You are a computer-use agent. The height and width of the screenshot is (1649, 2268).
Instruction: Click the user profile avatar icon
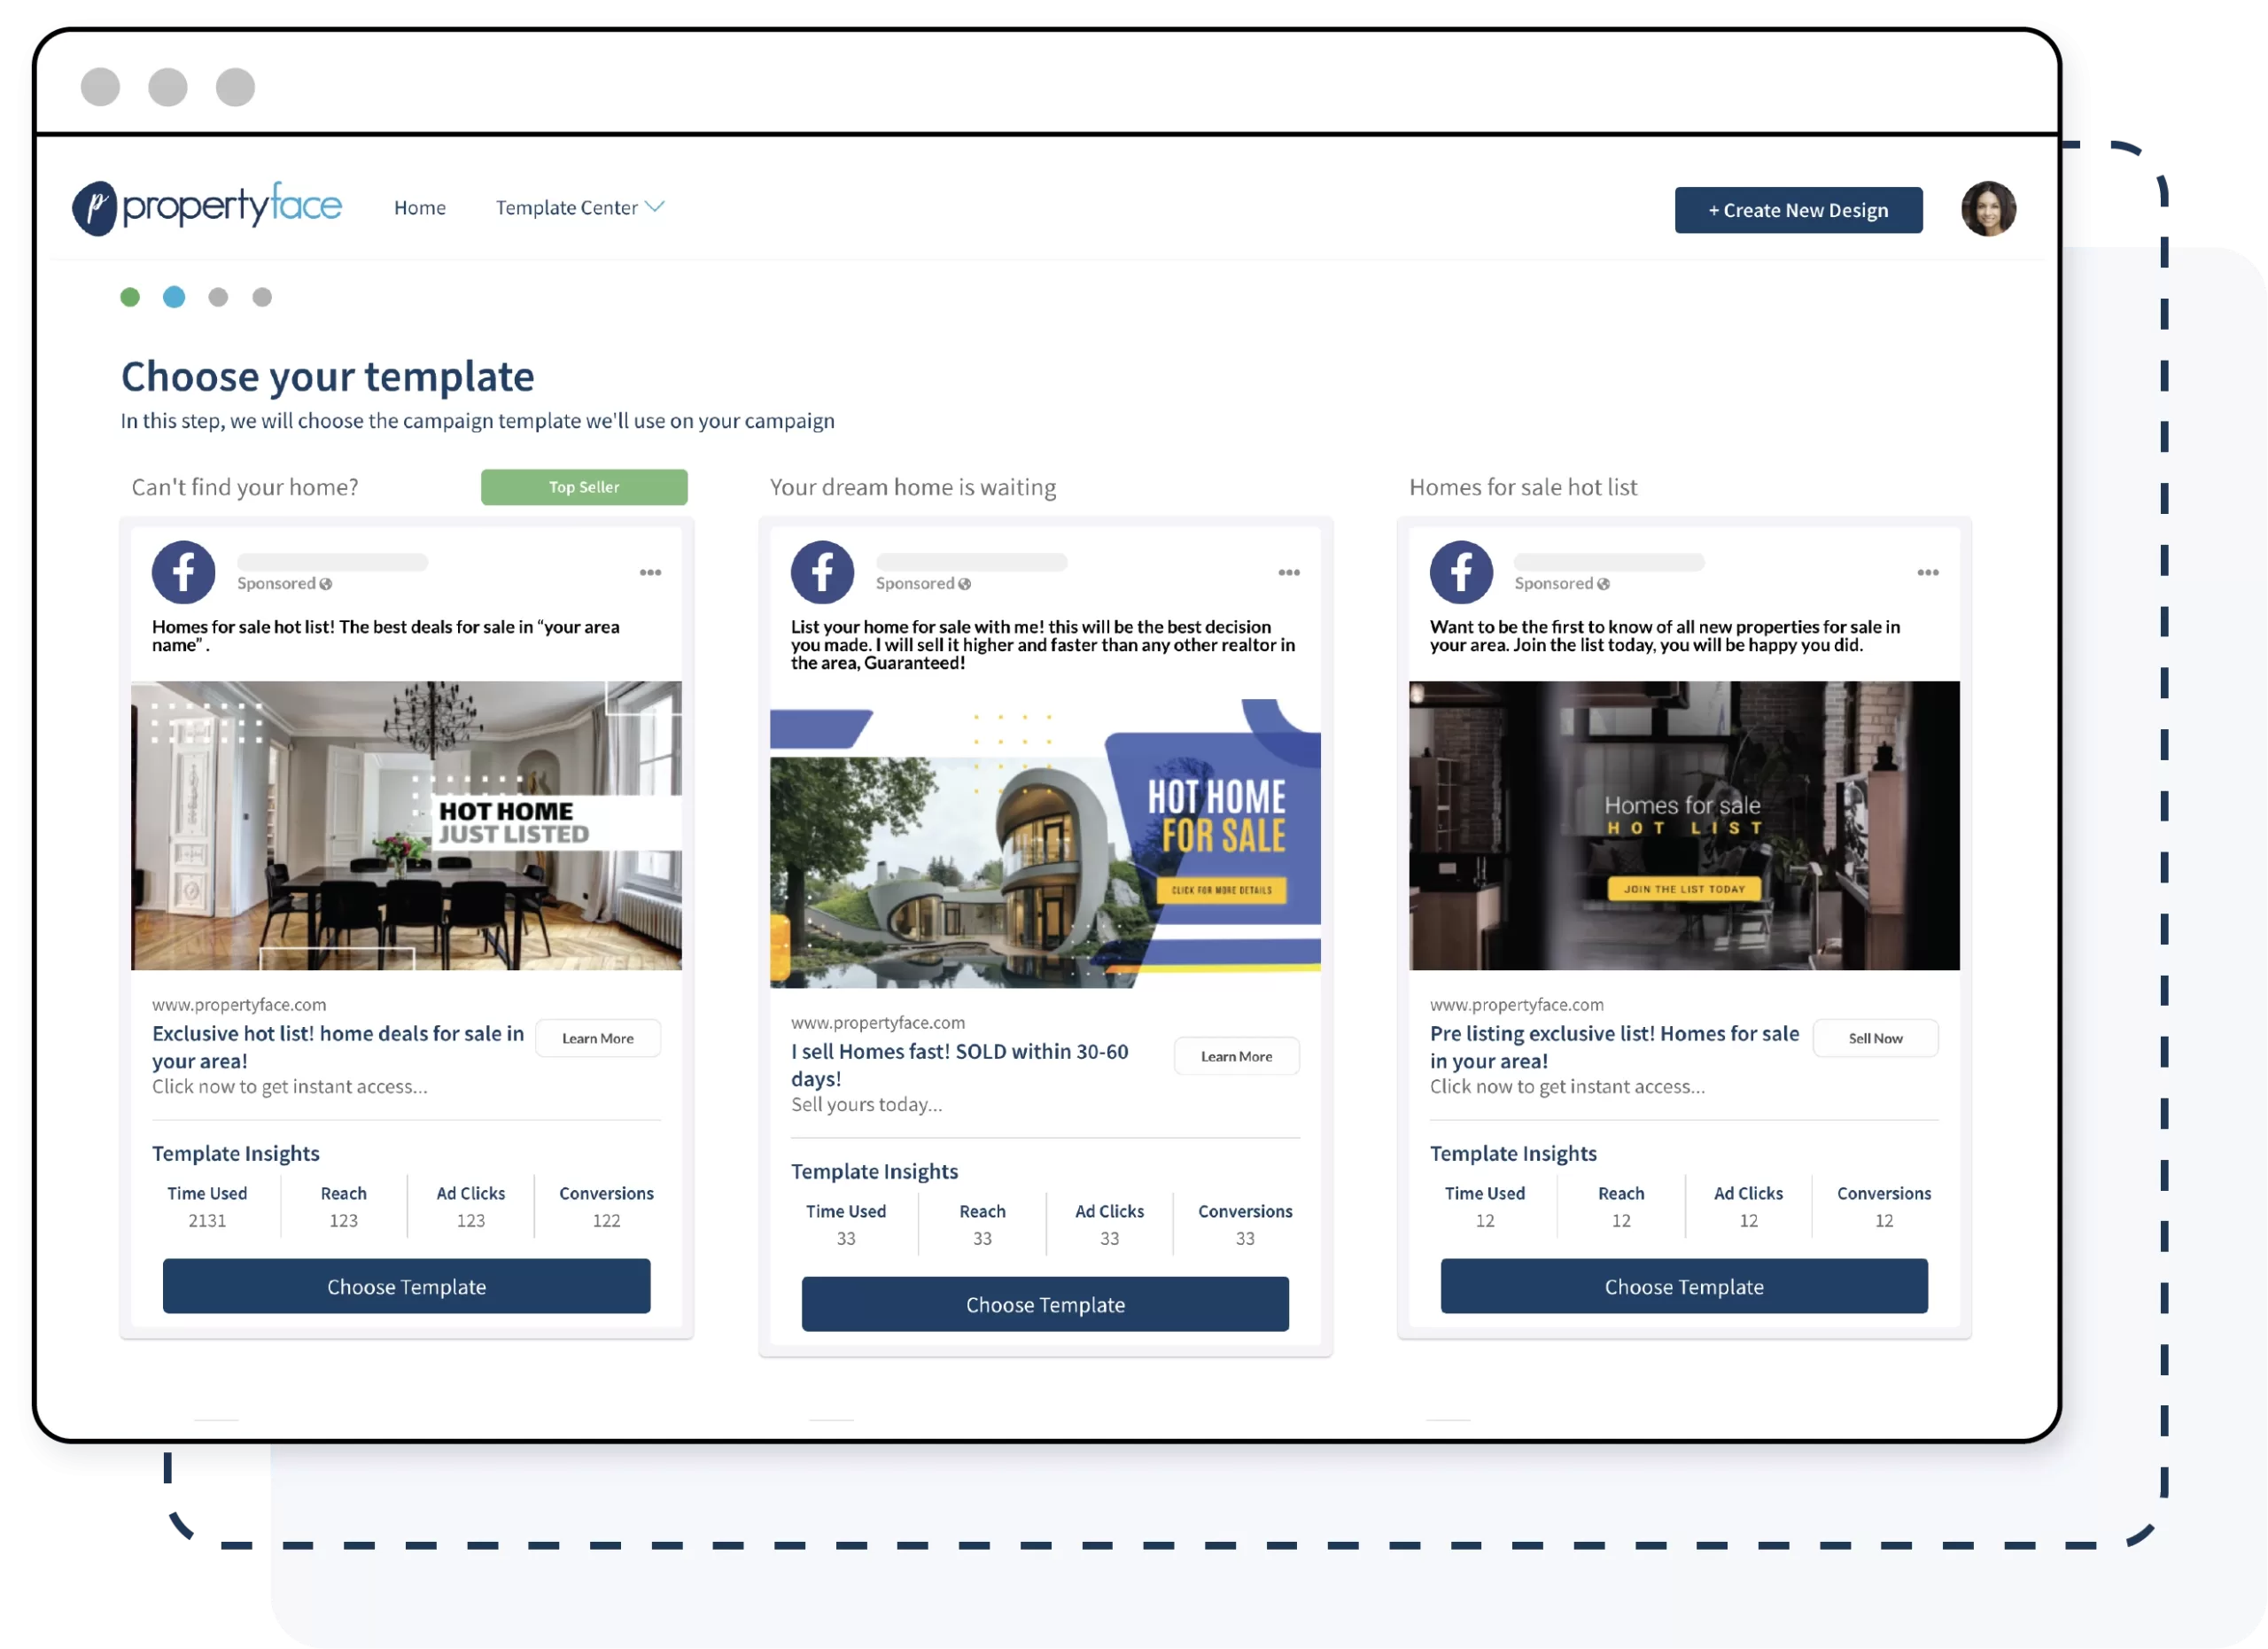point(1992,210)
